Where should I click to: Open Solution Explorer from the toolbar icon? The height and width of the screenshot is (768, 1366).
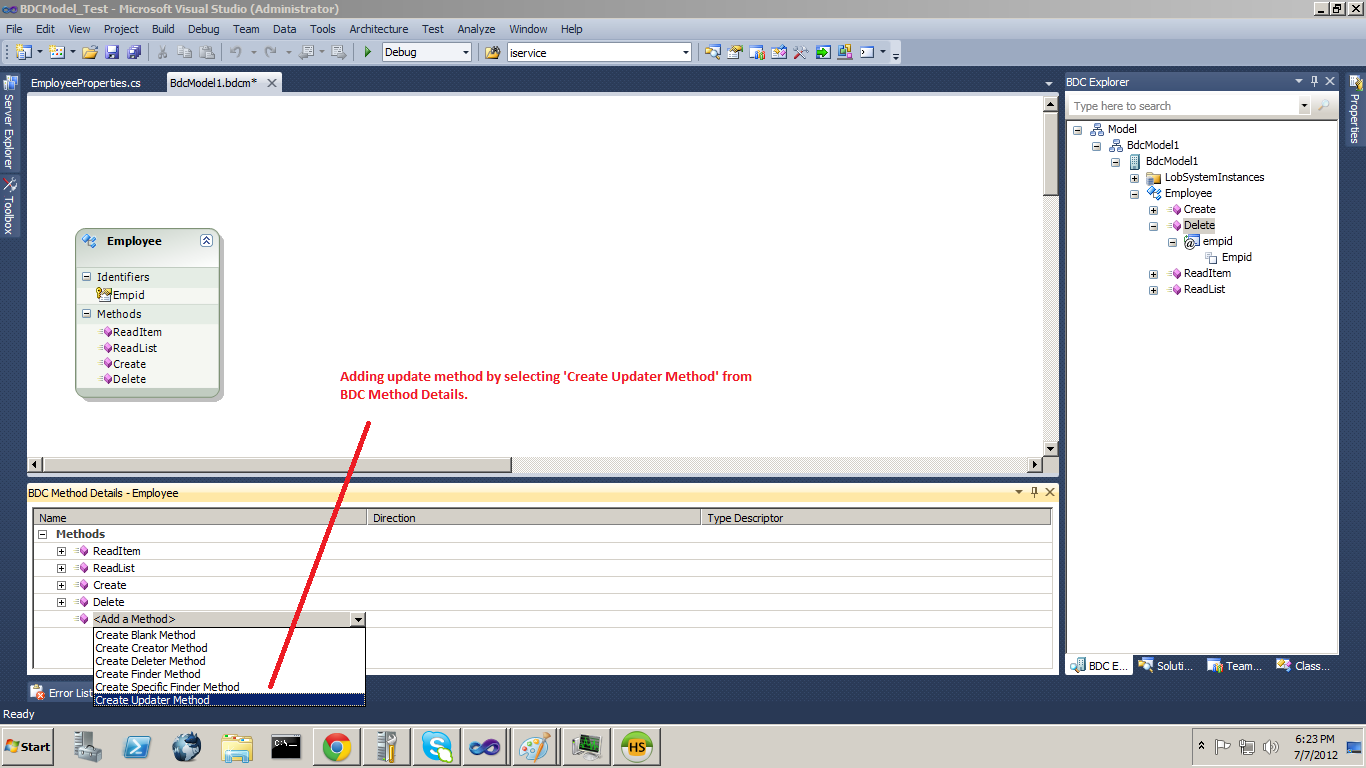click(713, 52)
